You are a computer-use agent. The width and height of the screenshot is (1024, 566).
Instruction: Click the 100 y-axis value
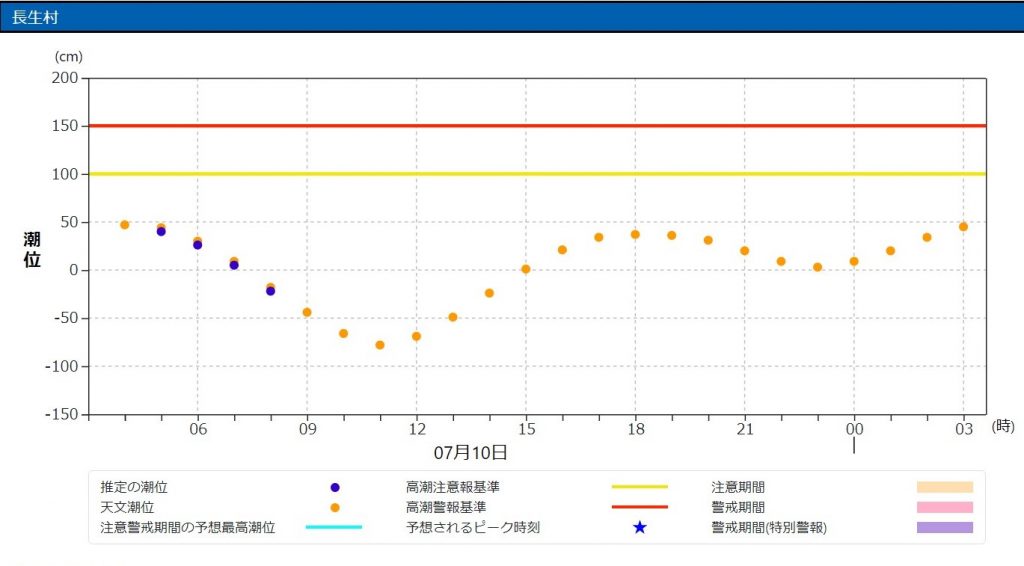[65, 174]
